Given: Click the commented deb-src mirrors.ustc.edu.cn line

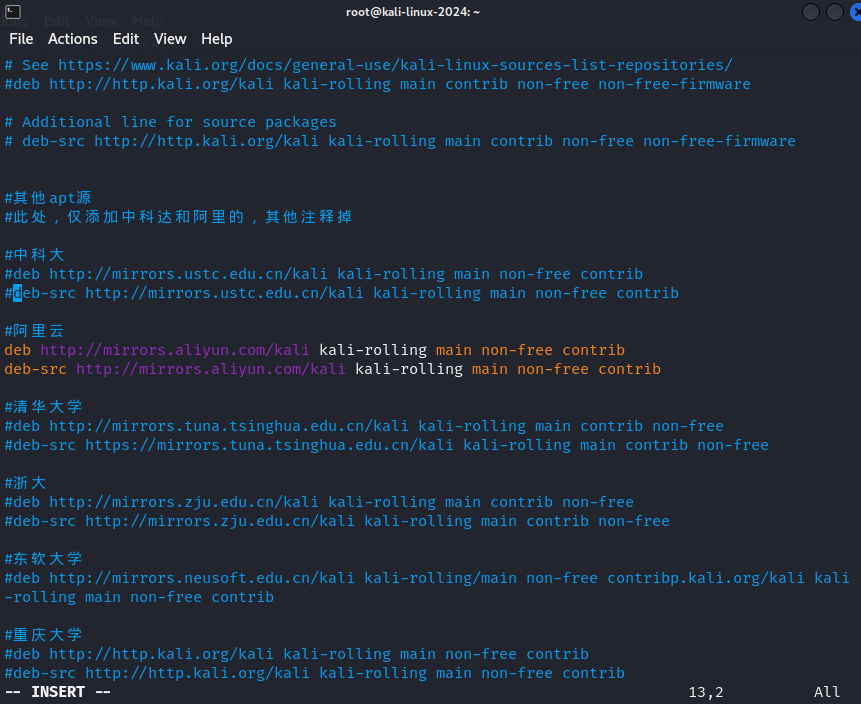Looking at the screenshot, I should (342, 293).
